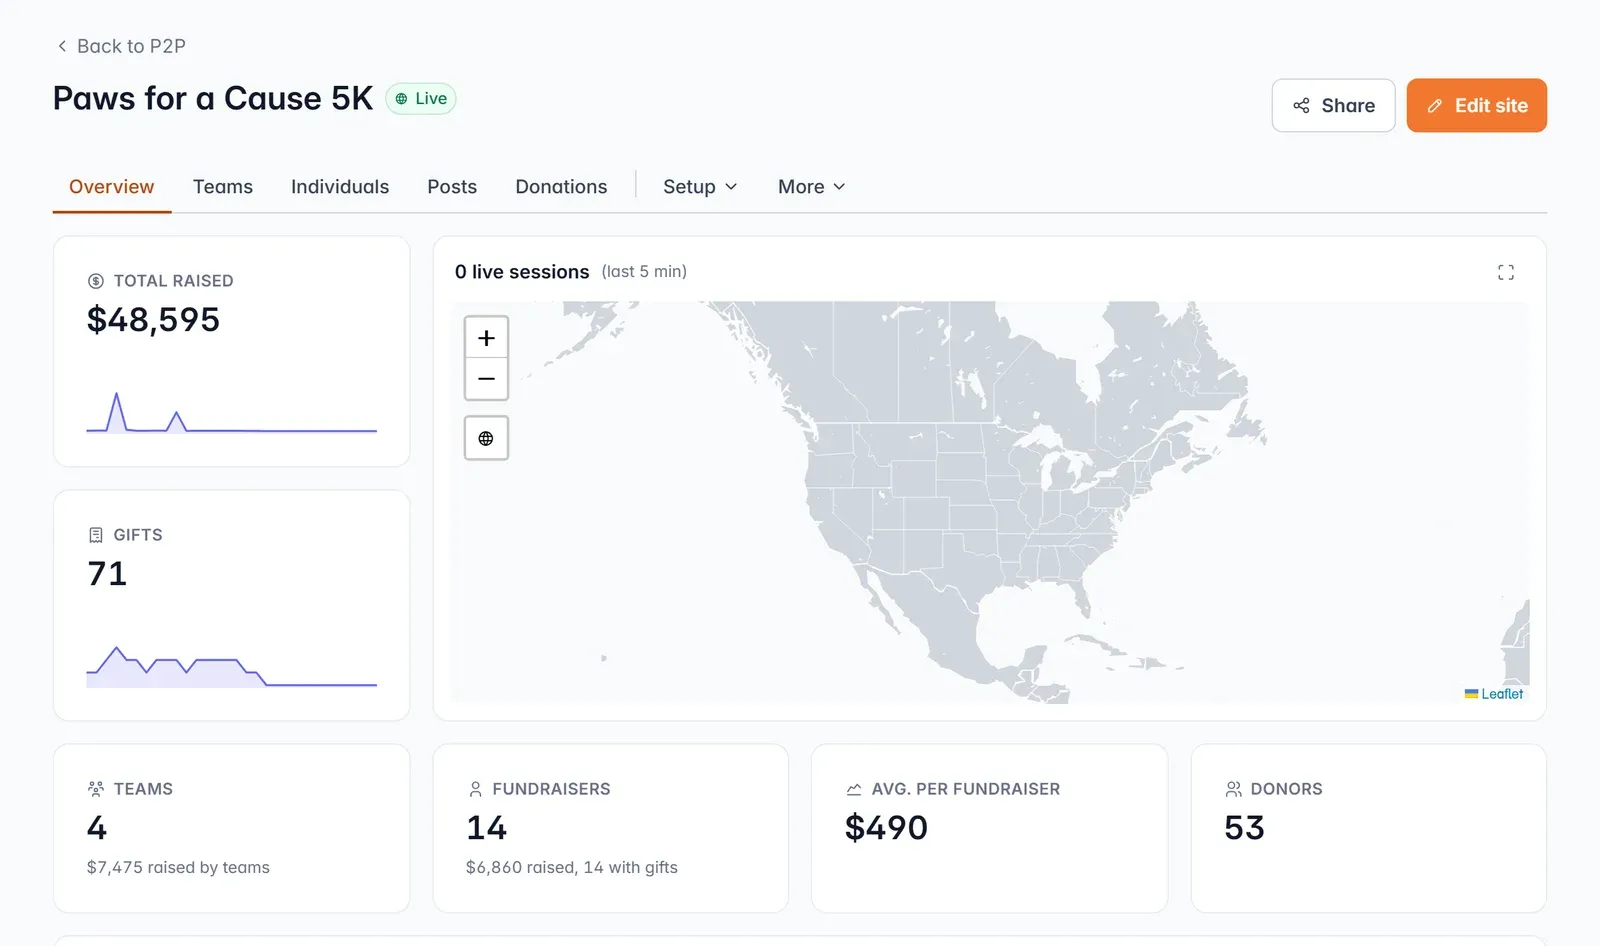Expand the Setup dropdown menu
This screenshot has height=946, width=1600.
(x=700, y=187)
